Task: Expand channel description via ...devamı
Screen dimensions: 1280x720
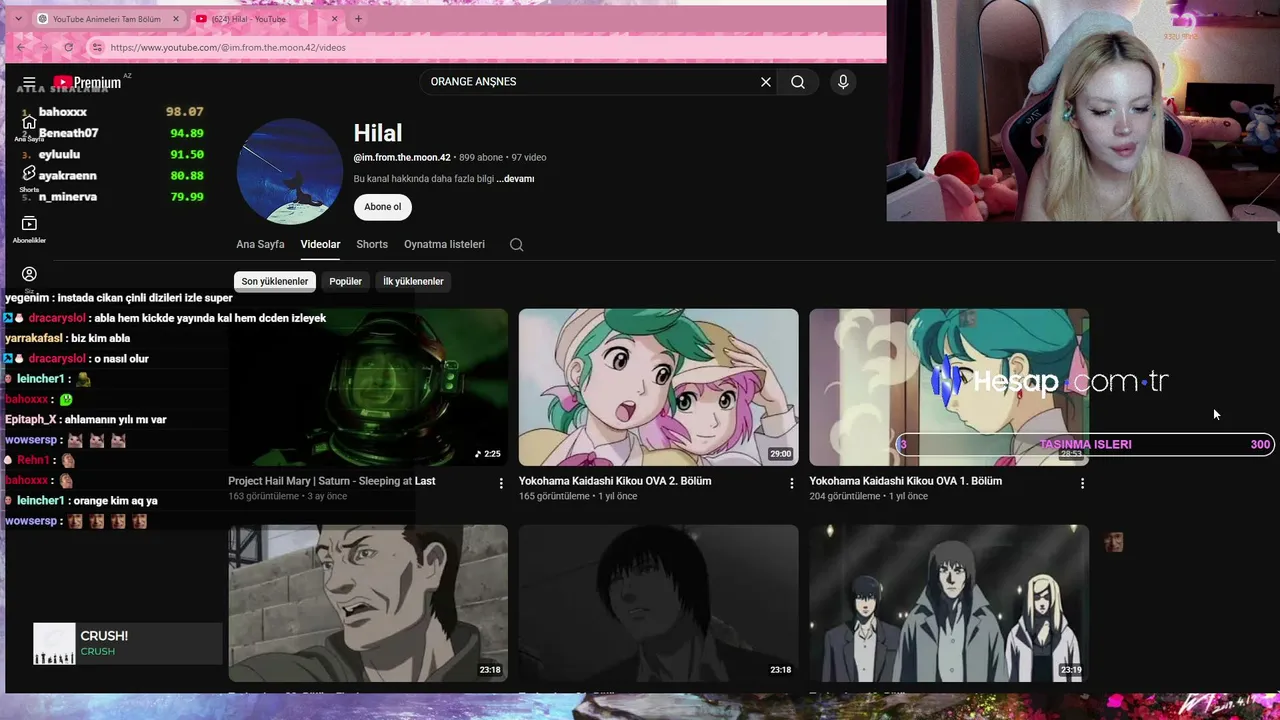Action: (515, 179)
